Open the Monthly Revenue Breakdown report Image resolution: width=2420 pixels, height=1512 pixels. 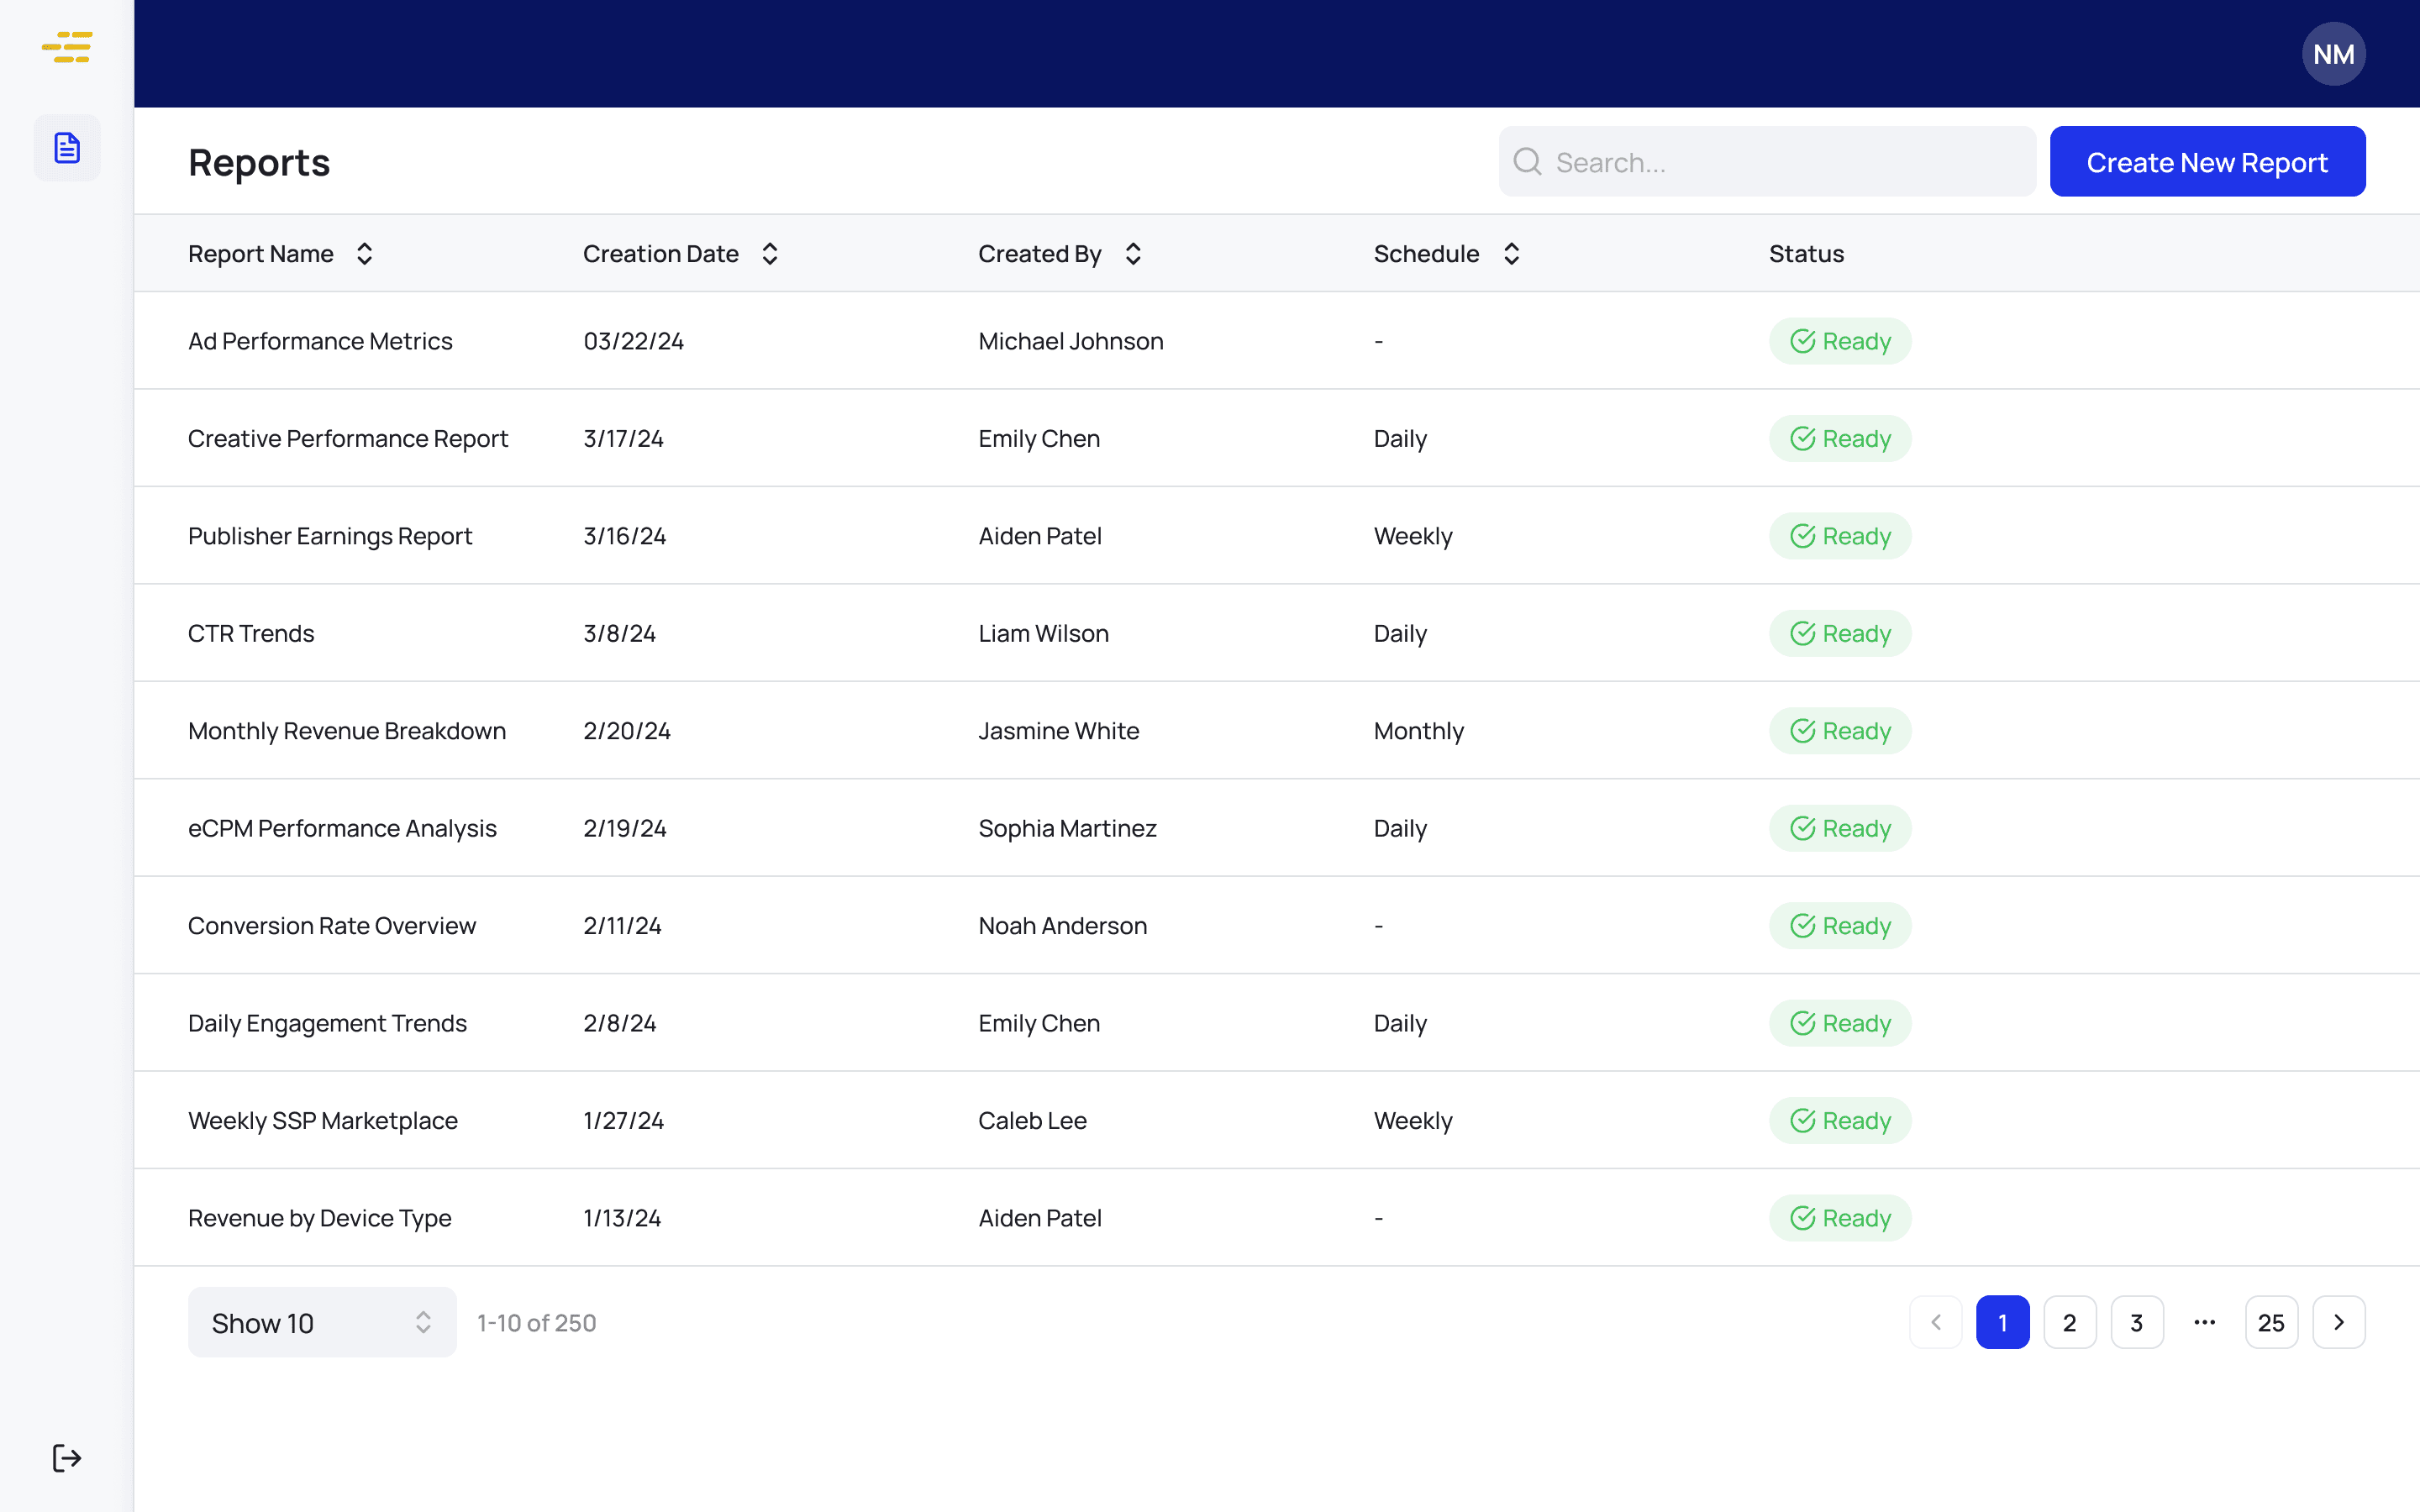point(347,731)
